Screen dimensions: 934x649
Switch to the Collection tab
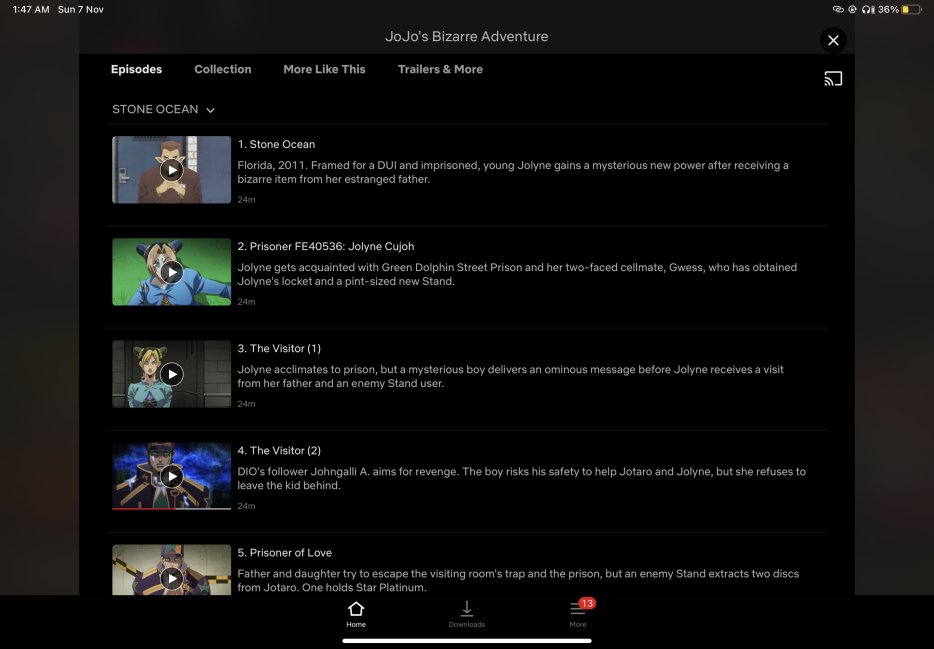click(223, 69)
